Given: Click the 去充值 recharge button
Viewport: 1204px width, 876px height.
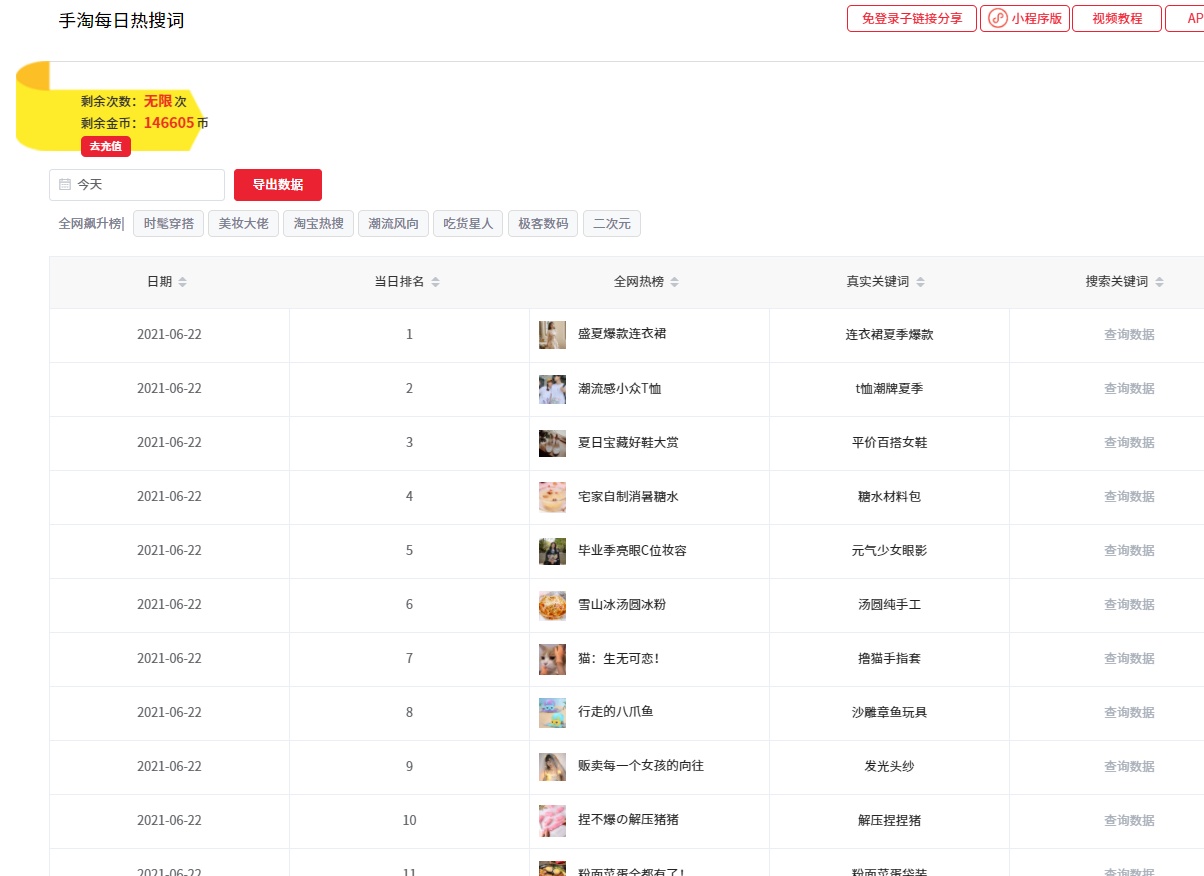Looking at the screenshot, I should [105, 146].
